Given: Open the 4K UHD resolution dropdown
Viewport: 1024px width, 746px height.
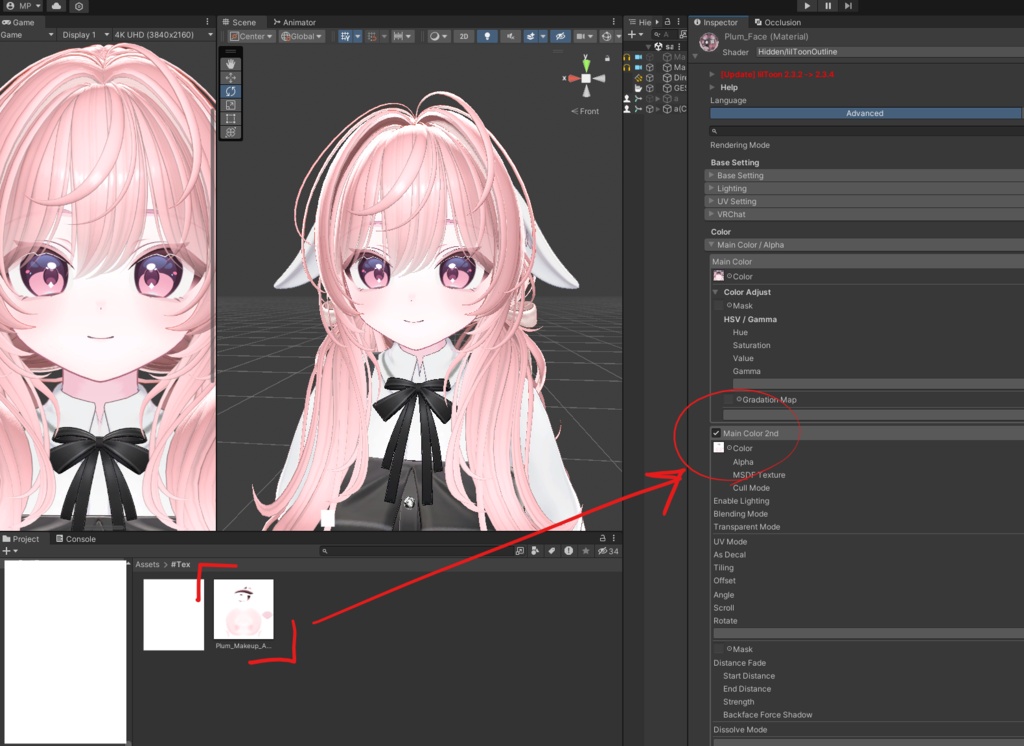Looking at the screenshot, I should pyautogui.click(x=163, y=35).
